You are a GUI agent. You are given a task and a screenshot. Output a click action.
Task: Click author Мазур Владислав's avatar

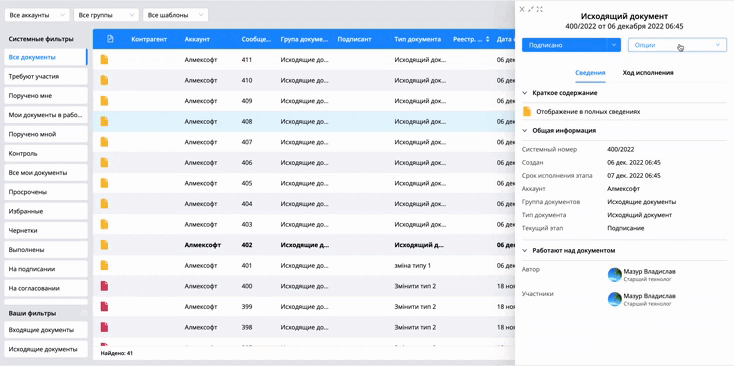pyautogui.click(x=615, y=275)
